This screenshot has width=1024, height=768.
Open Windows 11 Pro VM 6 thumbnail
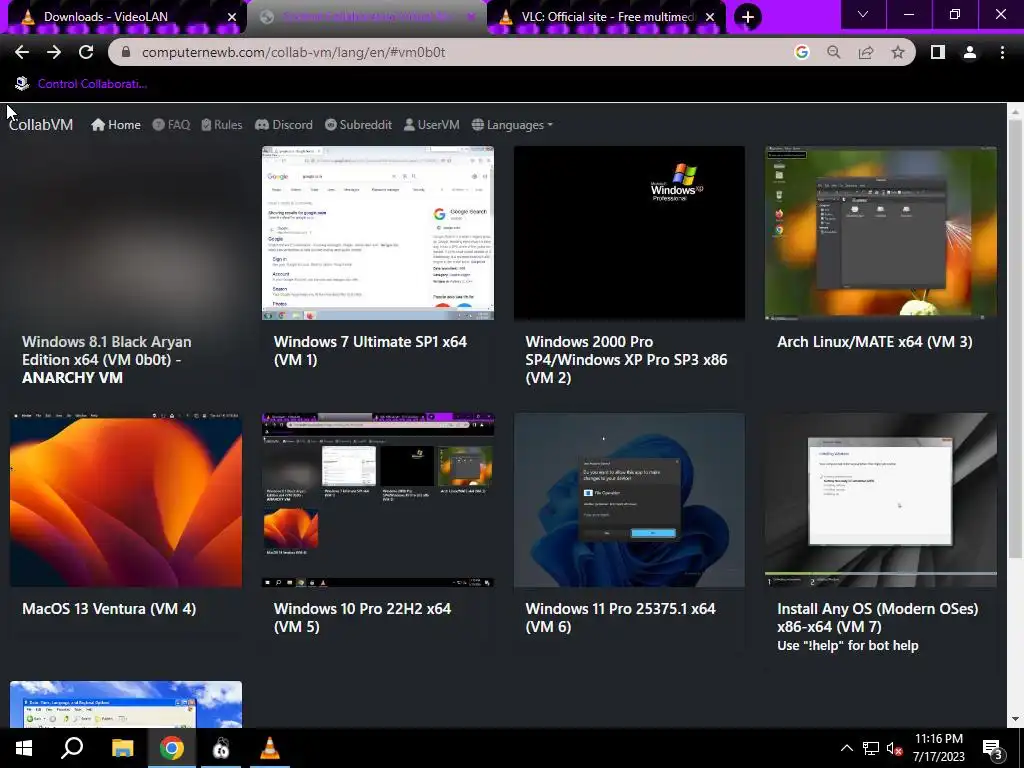pyautogui.click(x=629, y=500)
